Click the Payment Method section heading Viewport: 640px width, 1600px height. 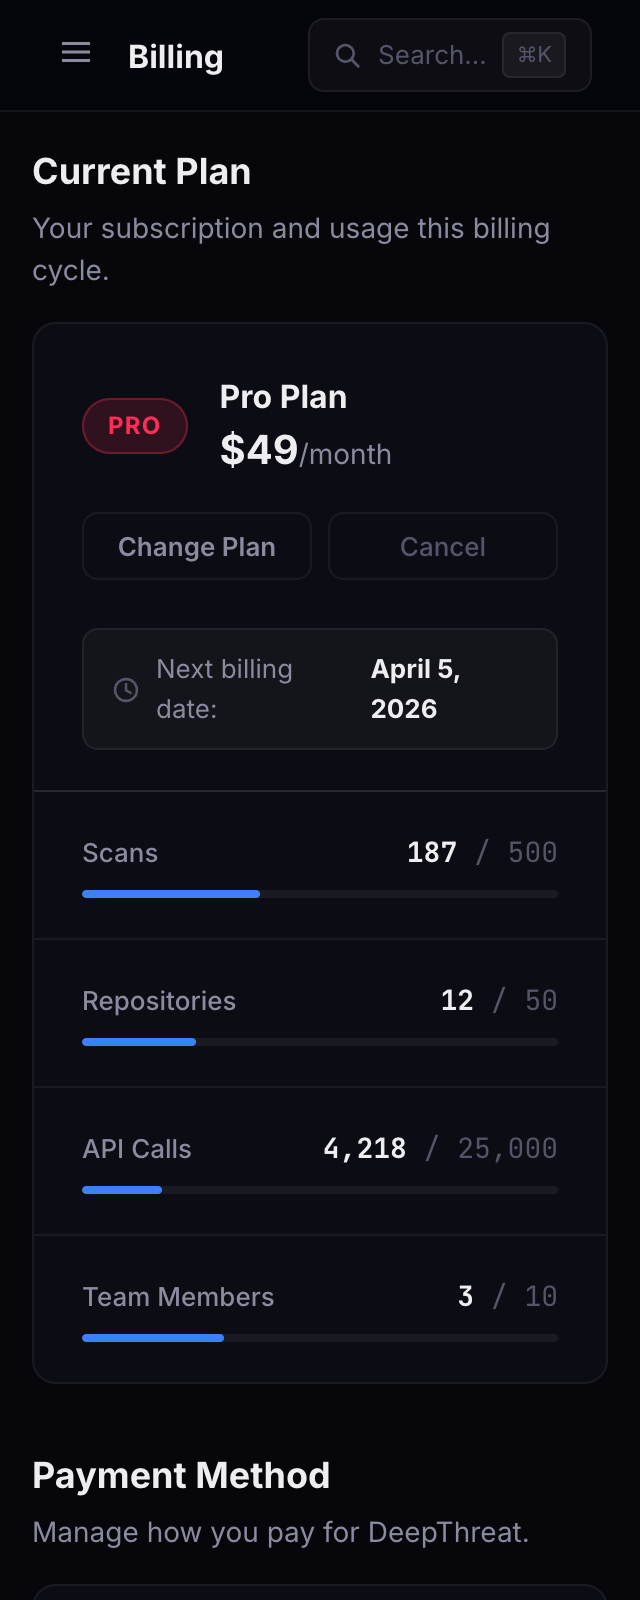(x=181, y=1475)
